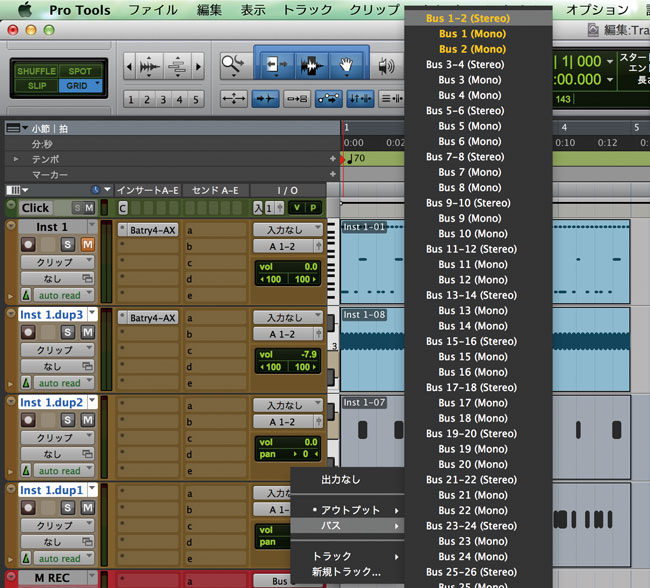Select the Scrubber speaker tool
The height and width of the screenshot is (588, 650).
pos(386,65)
